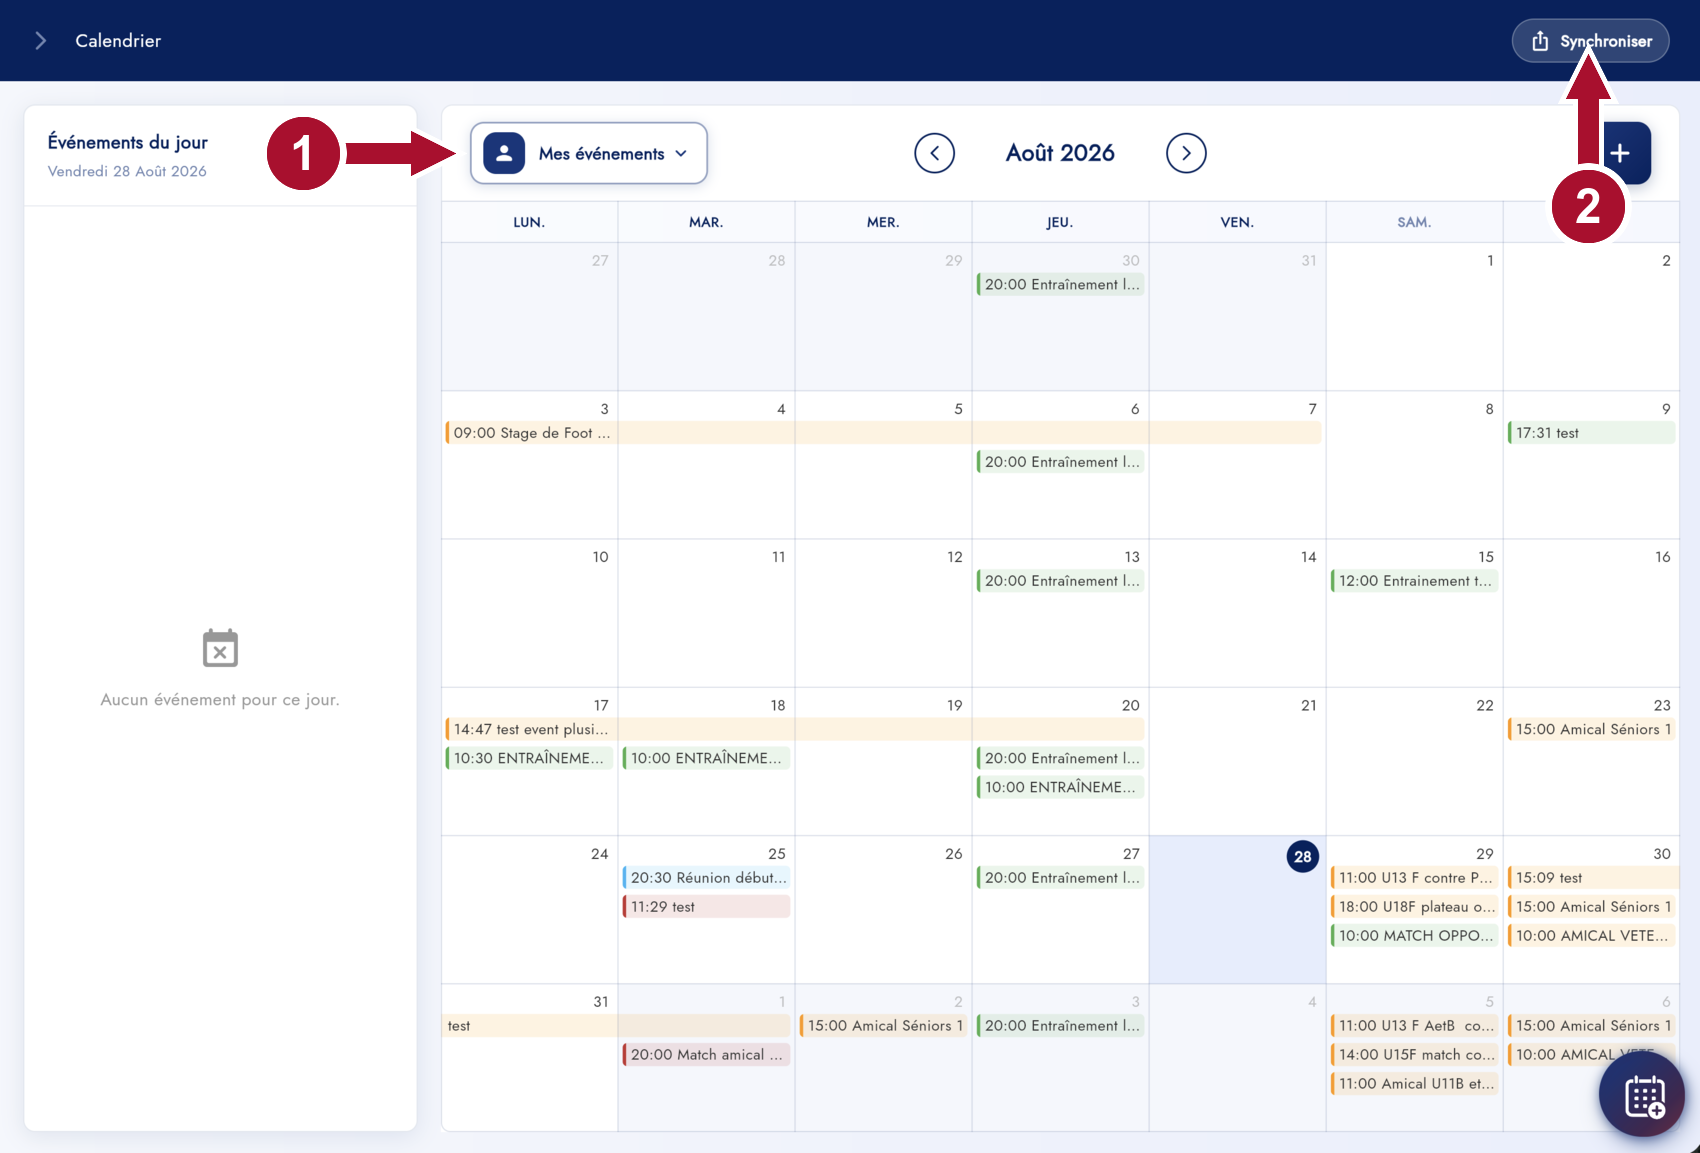Click the Août 2026 month title

(x=1060, y=153)
